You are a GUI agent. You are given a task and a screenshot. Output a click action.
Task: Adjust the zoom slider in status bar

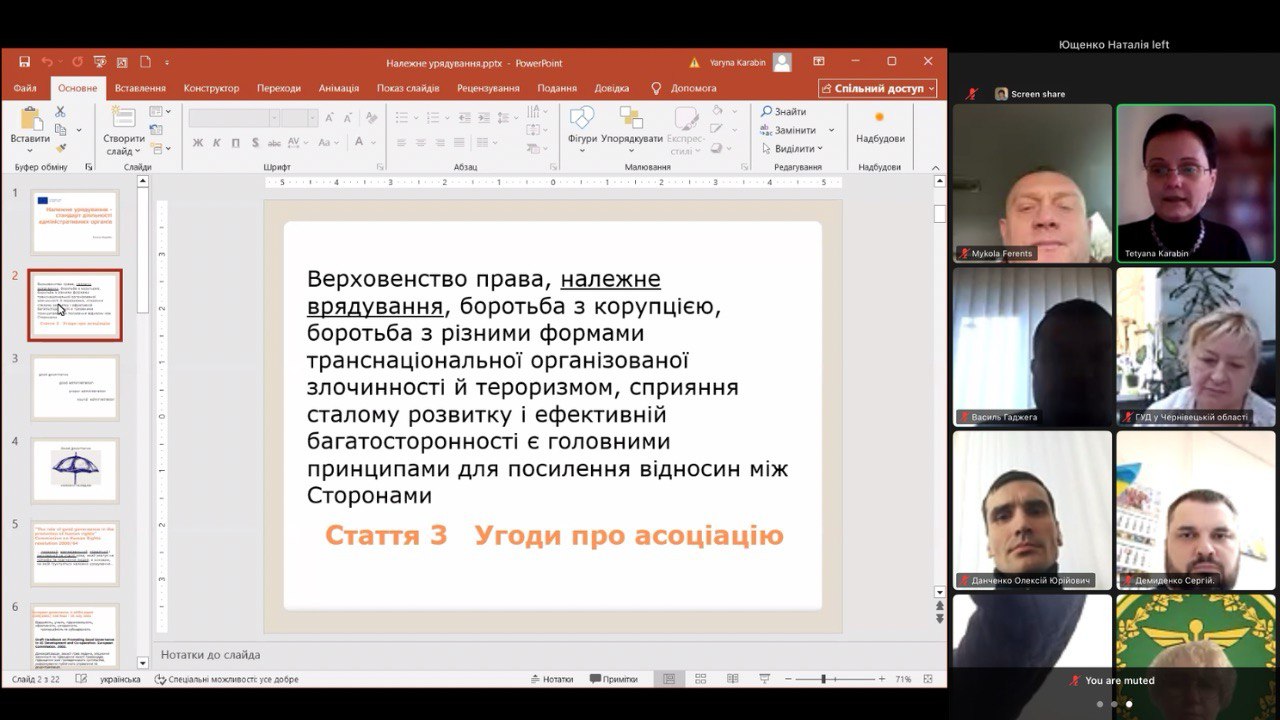824,679
